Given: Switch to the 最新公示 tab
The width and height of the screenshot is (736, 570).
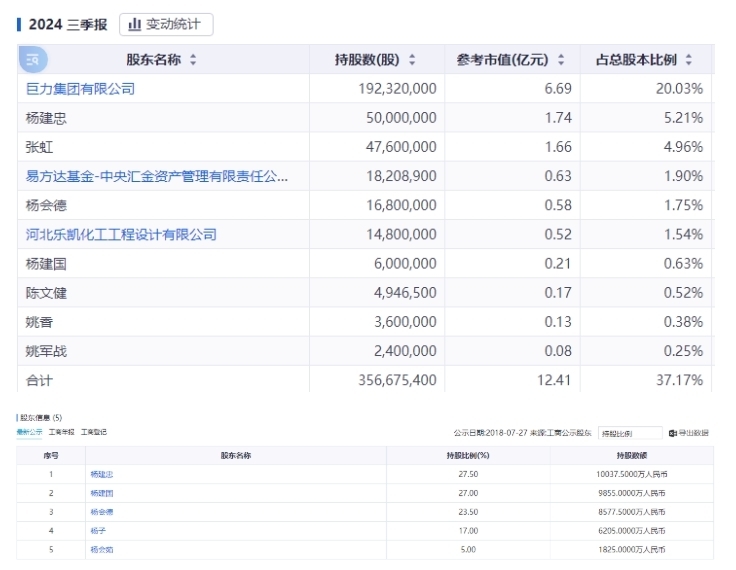Looking at the screenshot, I should pos(30,432).
